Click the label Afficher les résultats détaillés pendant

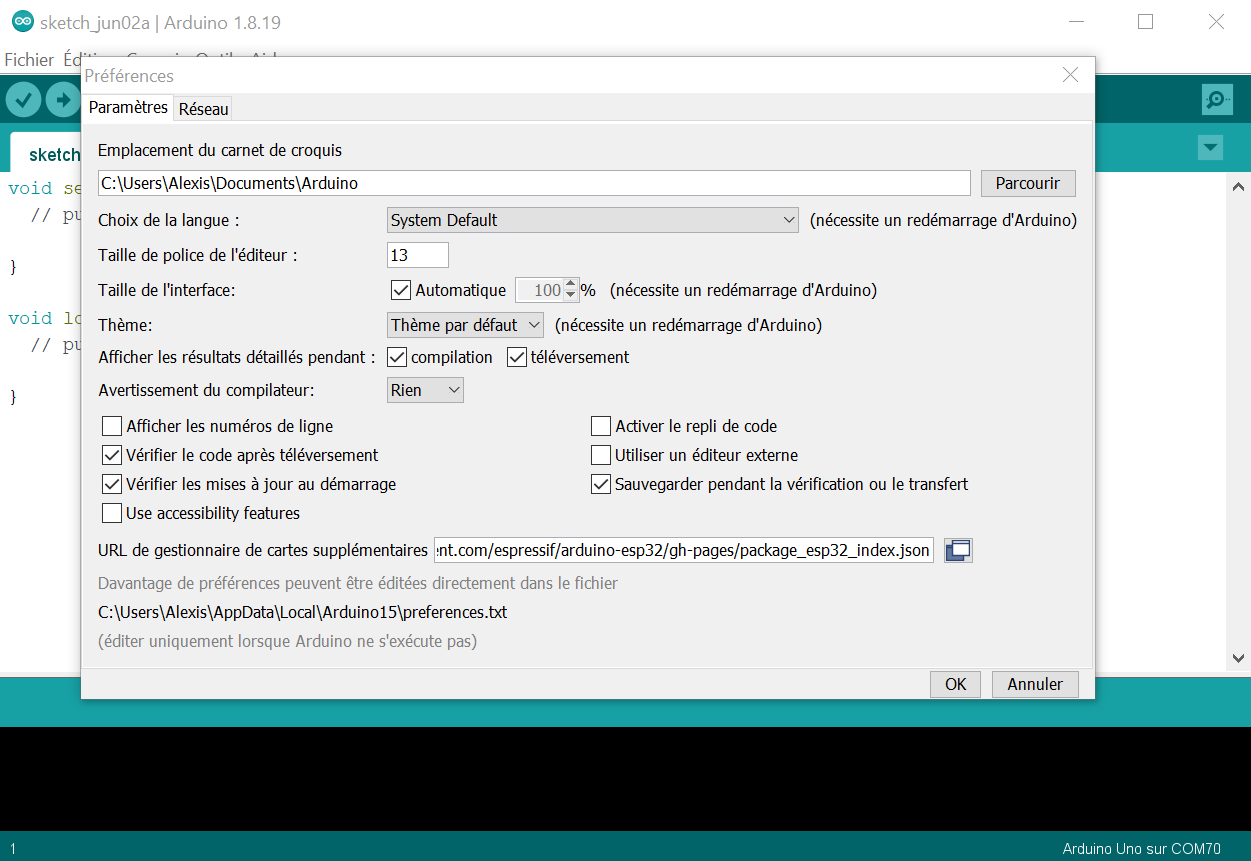237,357
